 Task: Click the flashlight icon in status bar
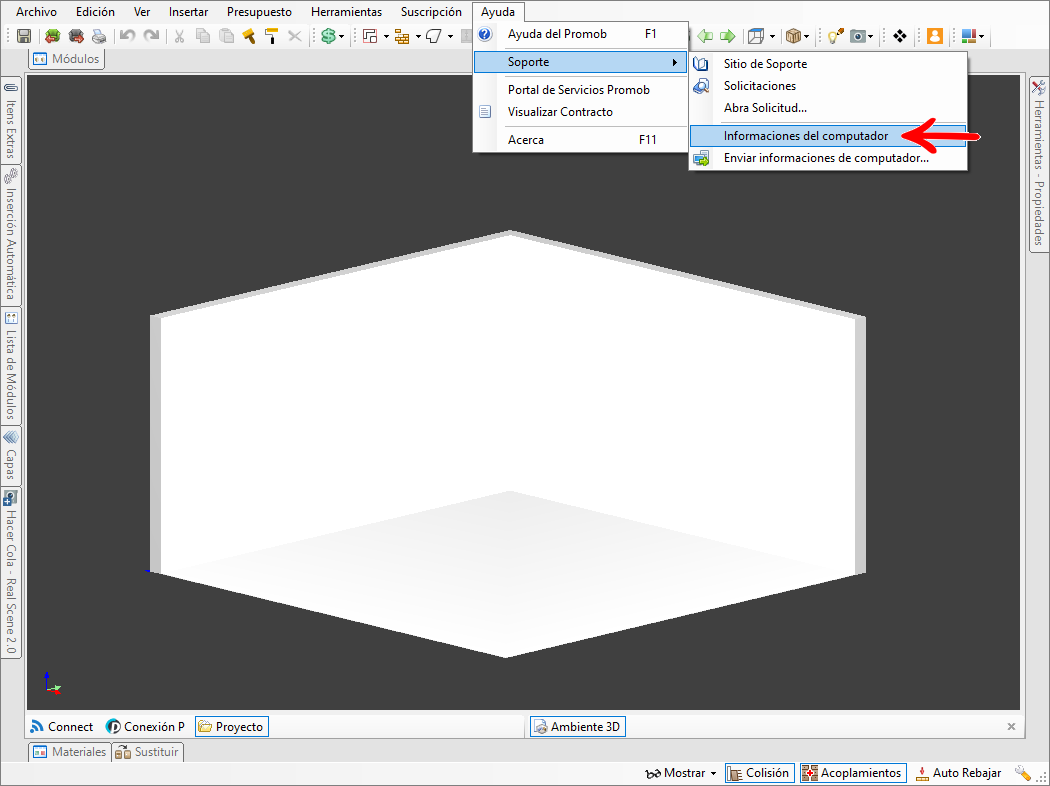[x=1023, y=773]
